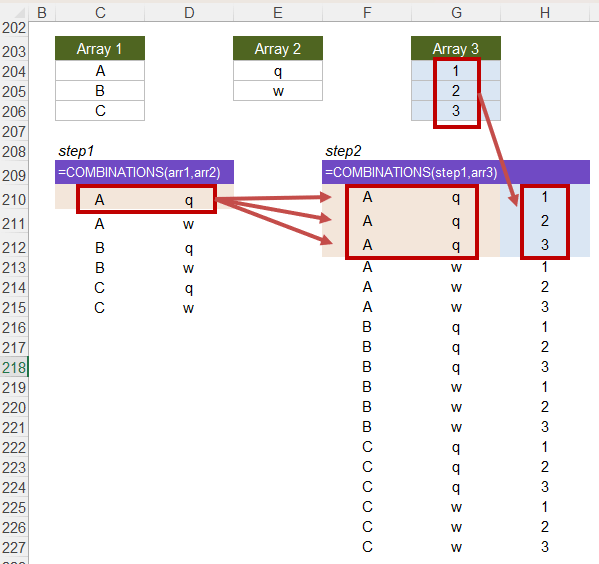Select cell A in row 210 column F
Screen dimensions: 599x564
[367, 197]
